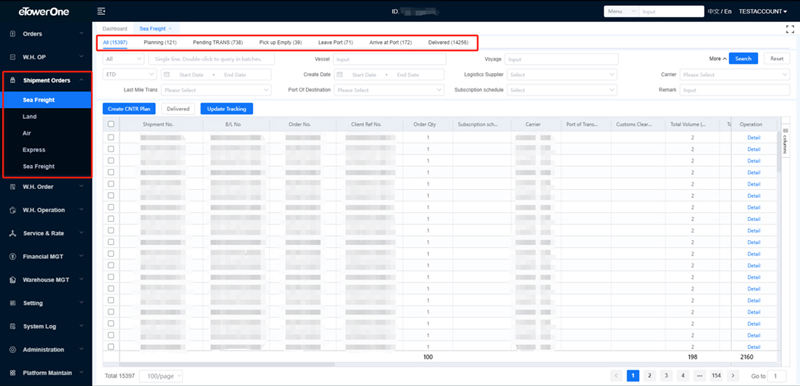Image resolution: width=800 pixels, height=386 pixels.
Task: Select the All (15397) status tab
Action: (x=115, y=42)
